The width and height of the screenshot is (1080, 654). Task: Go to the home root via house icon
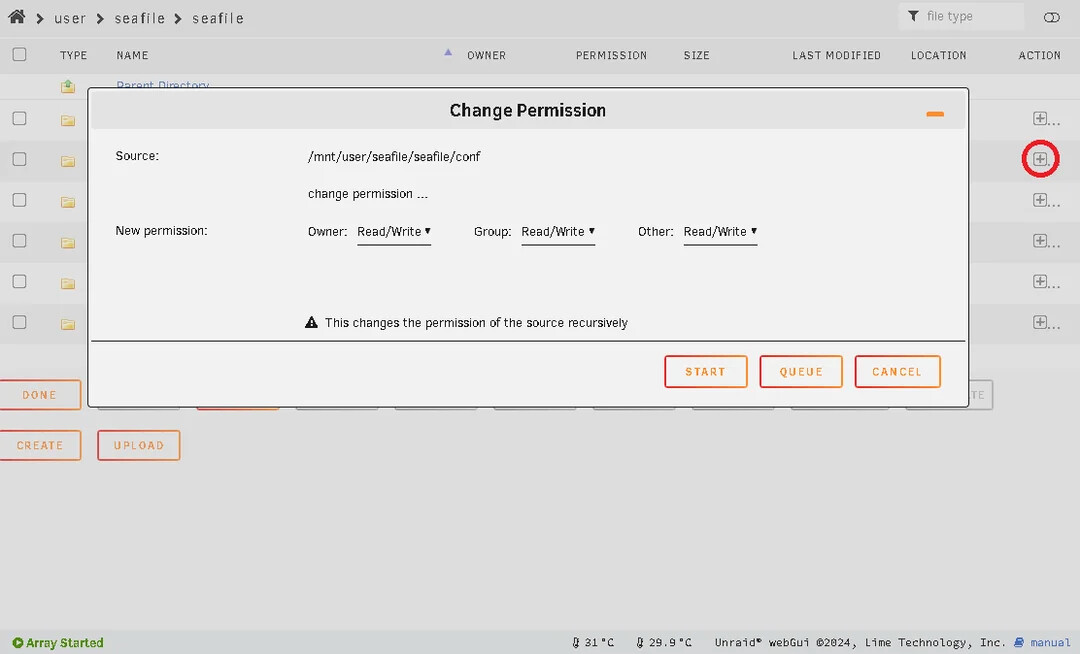(x=17, y=17)
